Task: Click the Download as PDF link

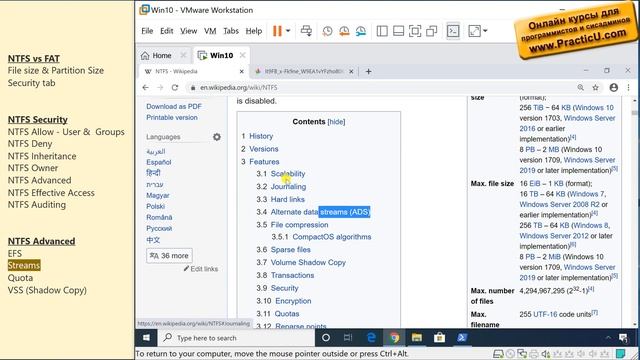Action: [x=174, y=106]
